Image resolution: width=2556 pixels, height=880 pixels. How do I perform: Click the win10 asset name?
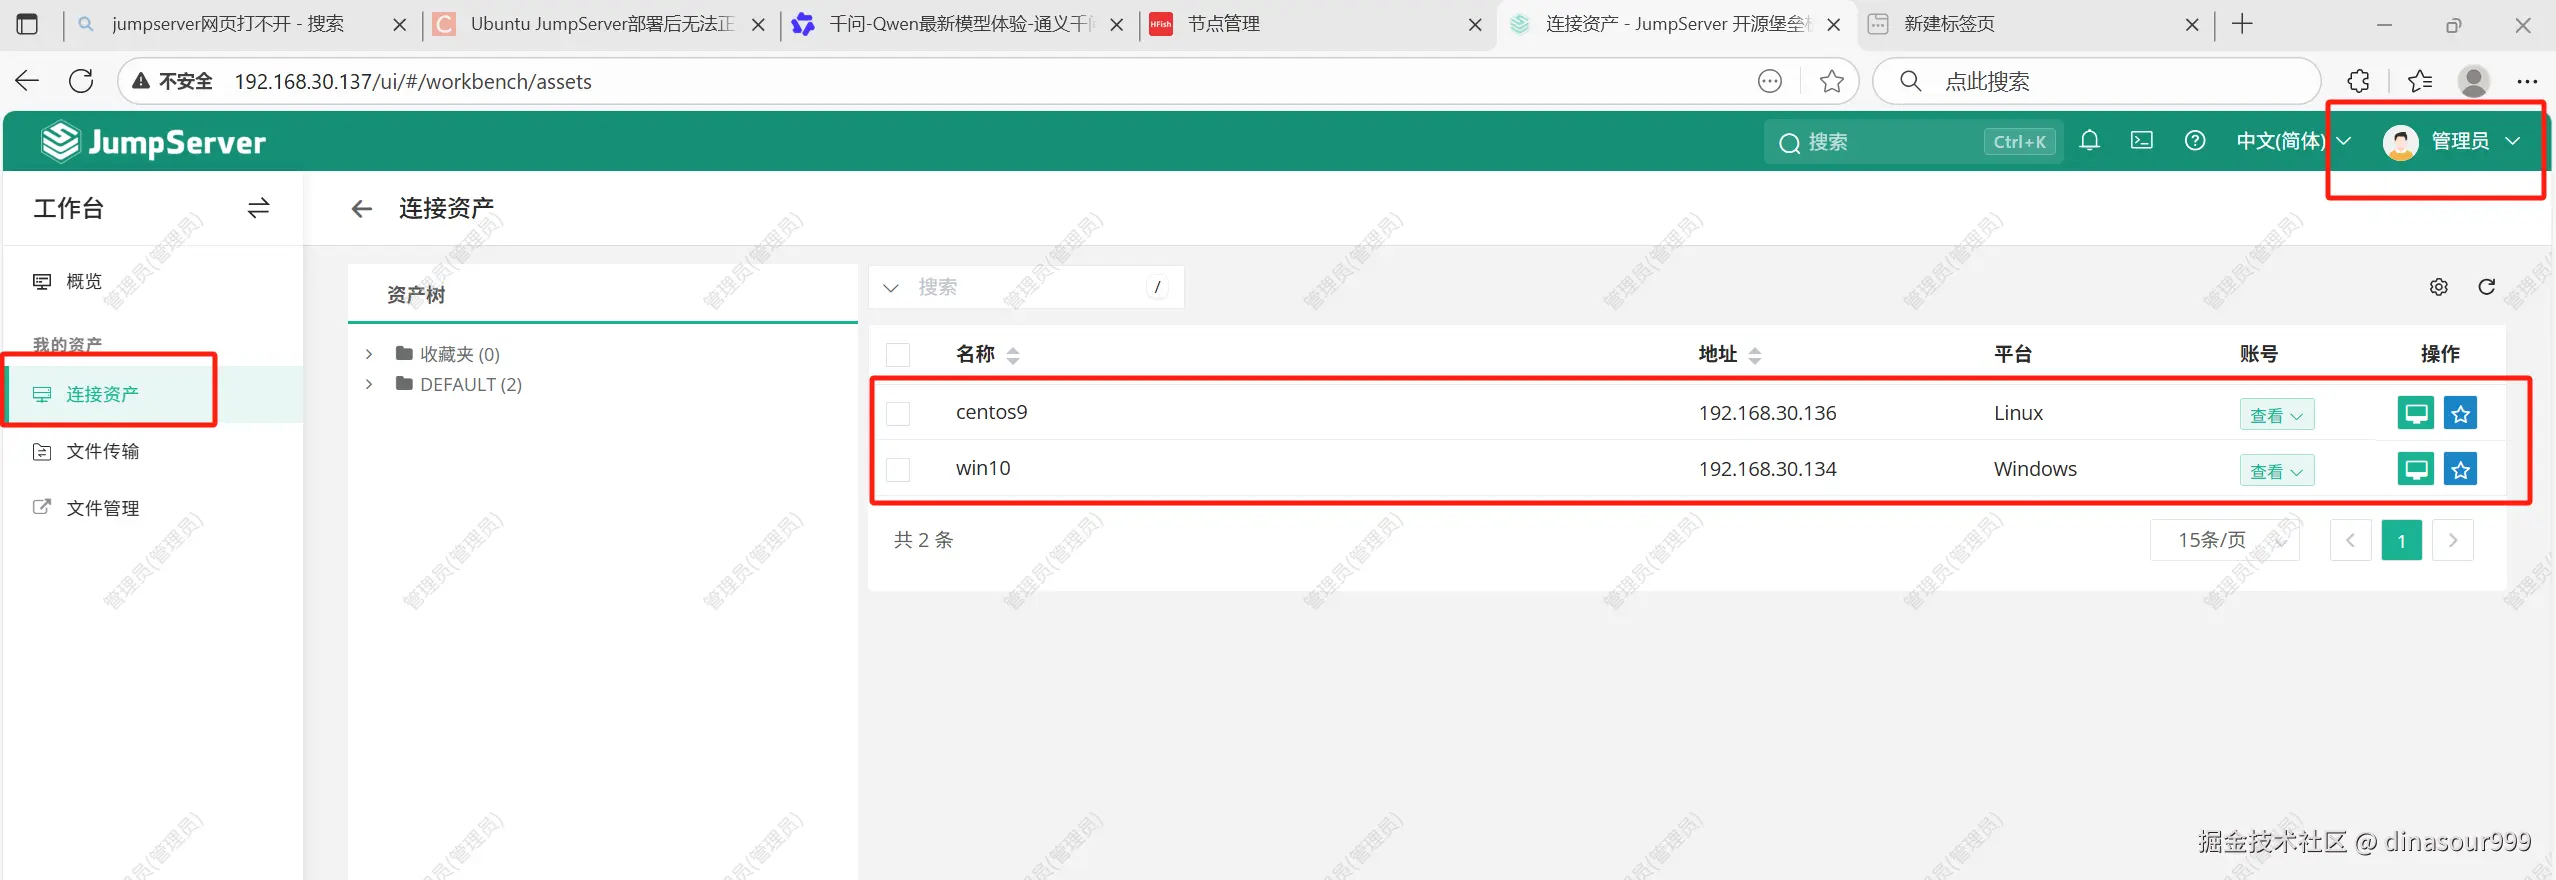pyautogui.click(x=983, y=468)
